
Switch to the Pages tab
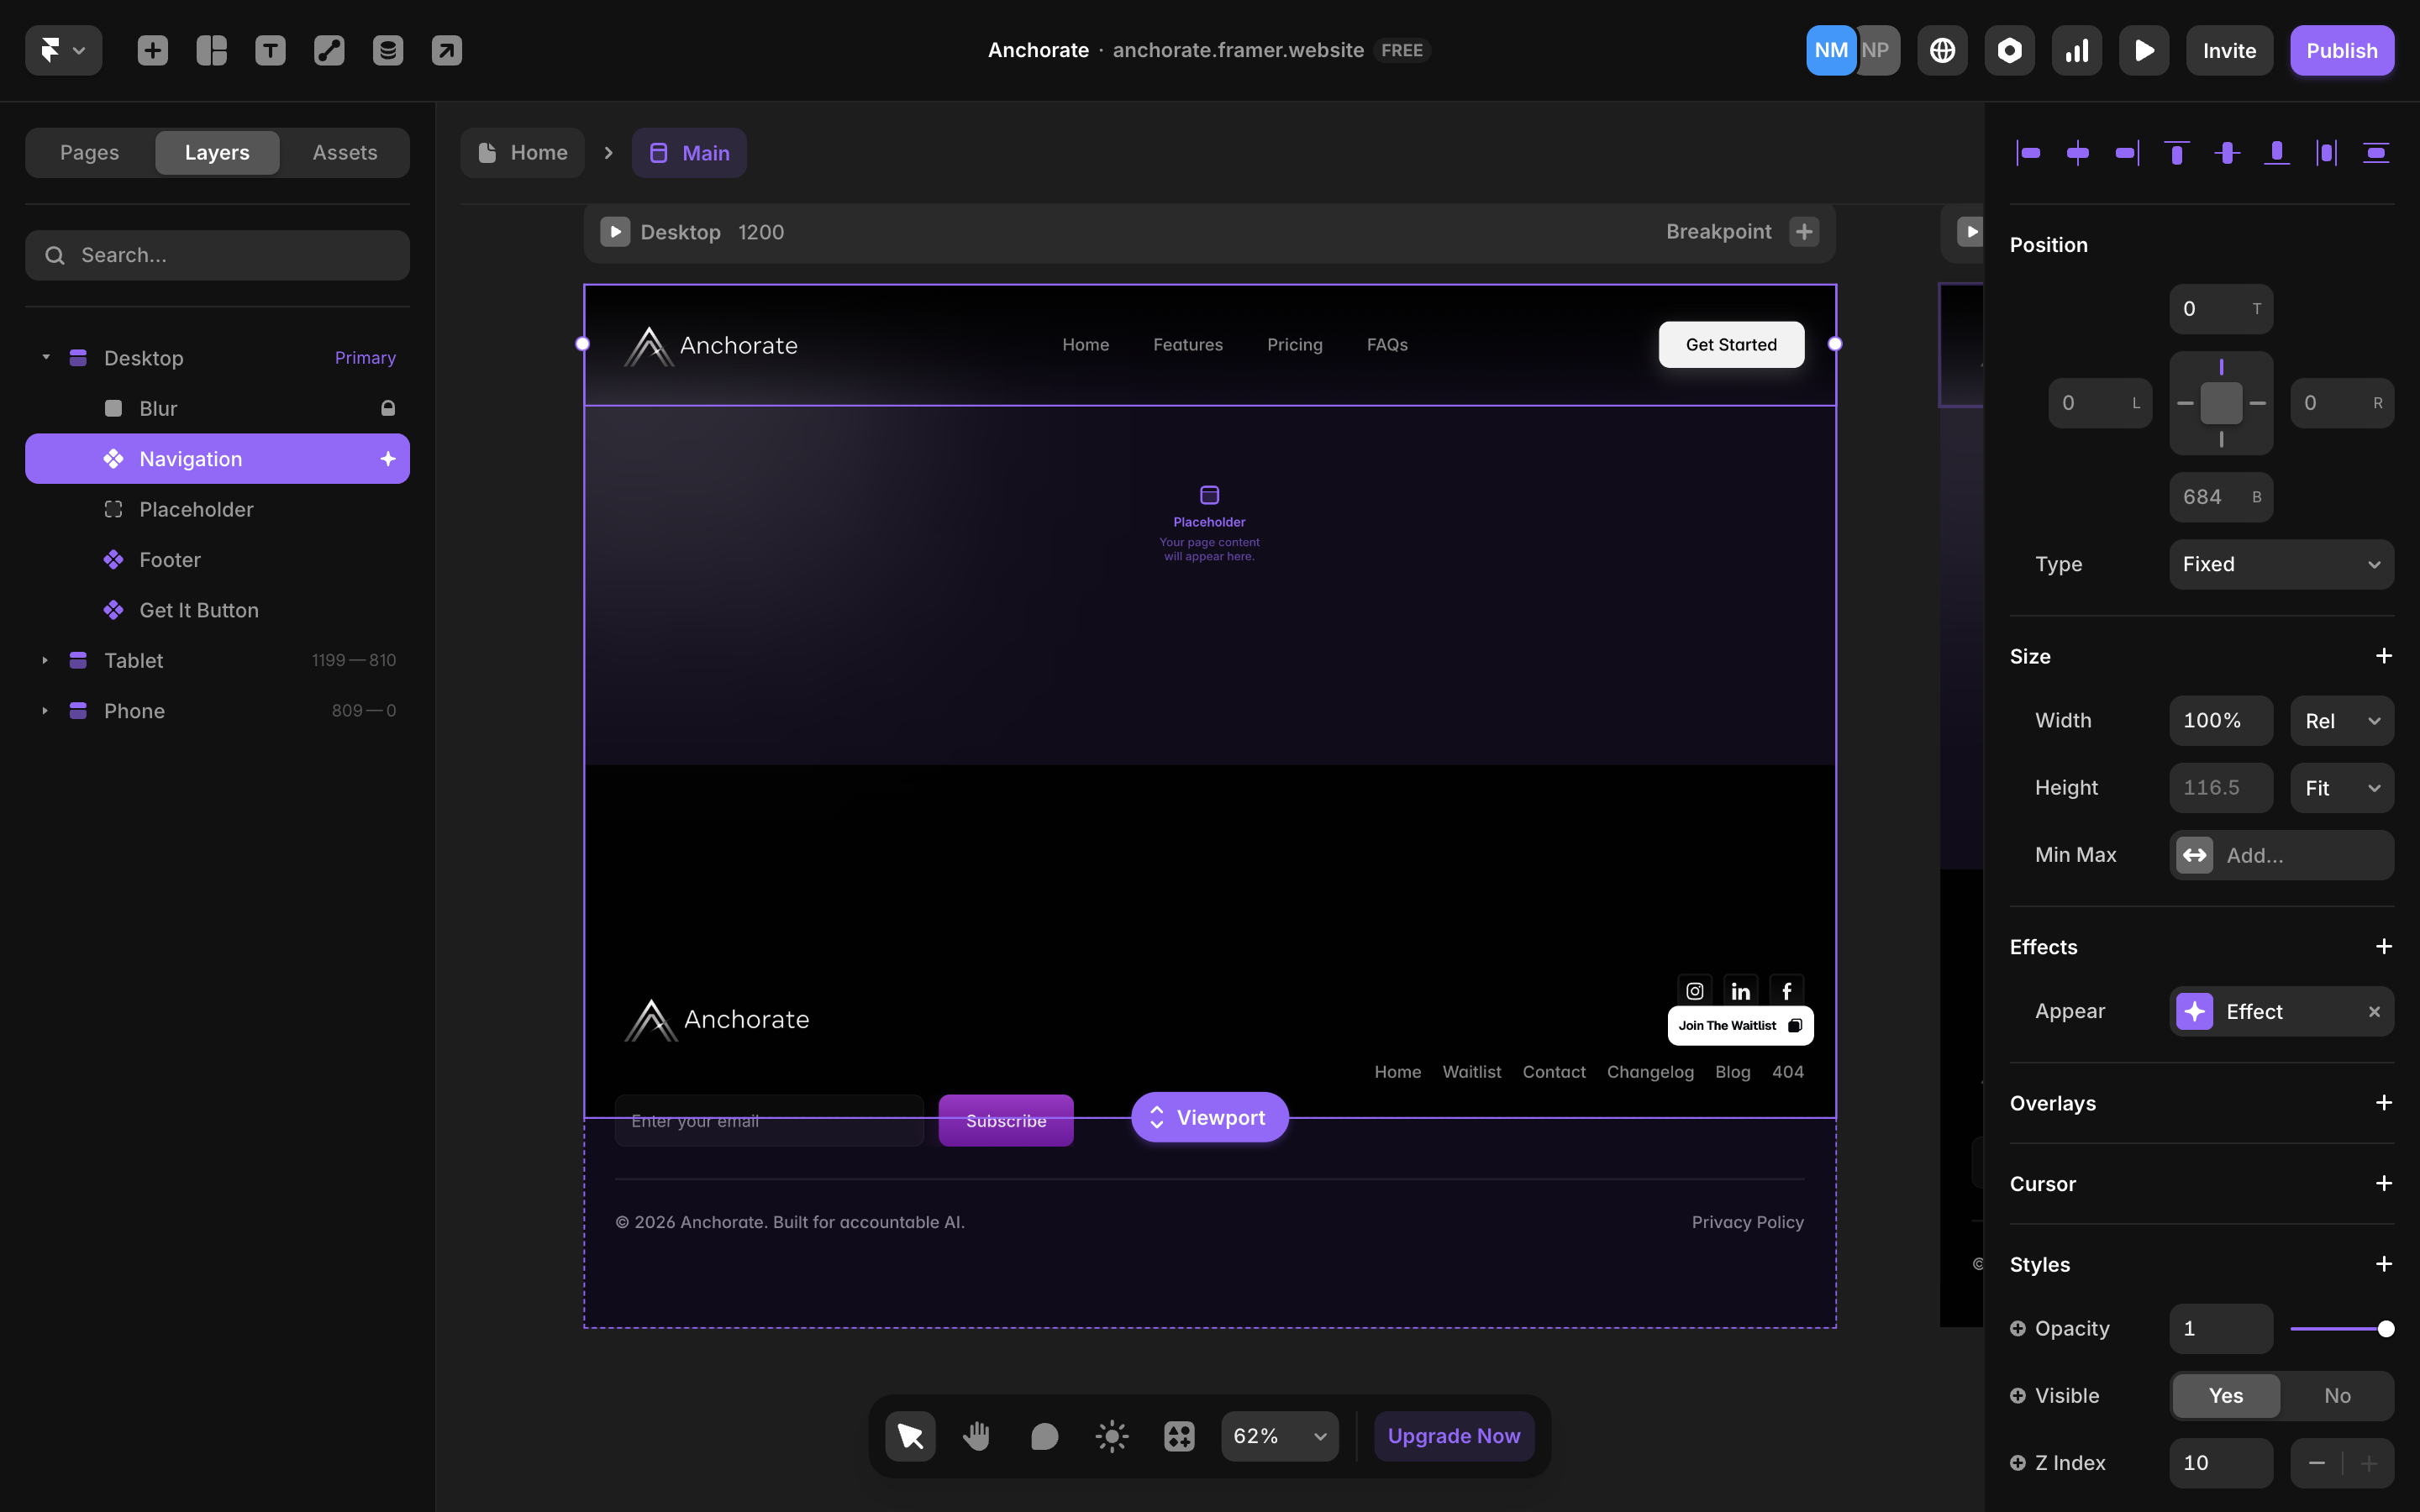(x=89, y=152)
